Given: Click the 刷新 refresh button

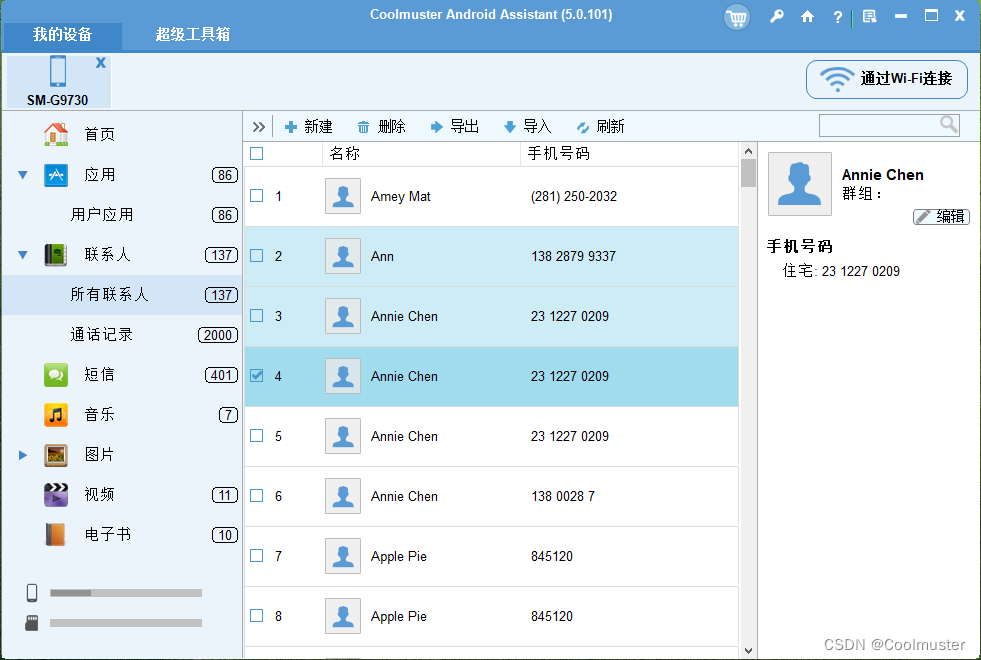Looking at the screenshot, I should pyautogui.click(x=601, y=127).
